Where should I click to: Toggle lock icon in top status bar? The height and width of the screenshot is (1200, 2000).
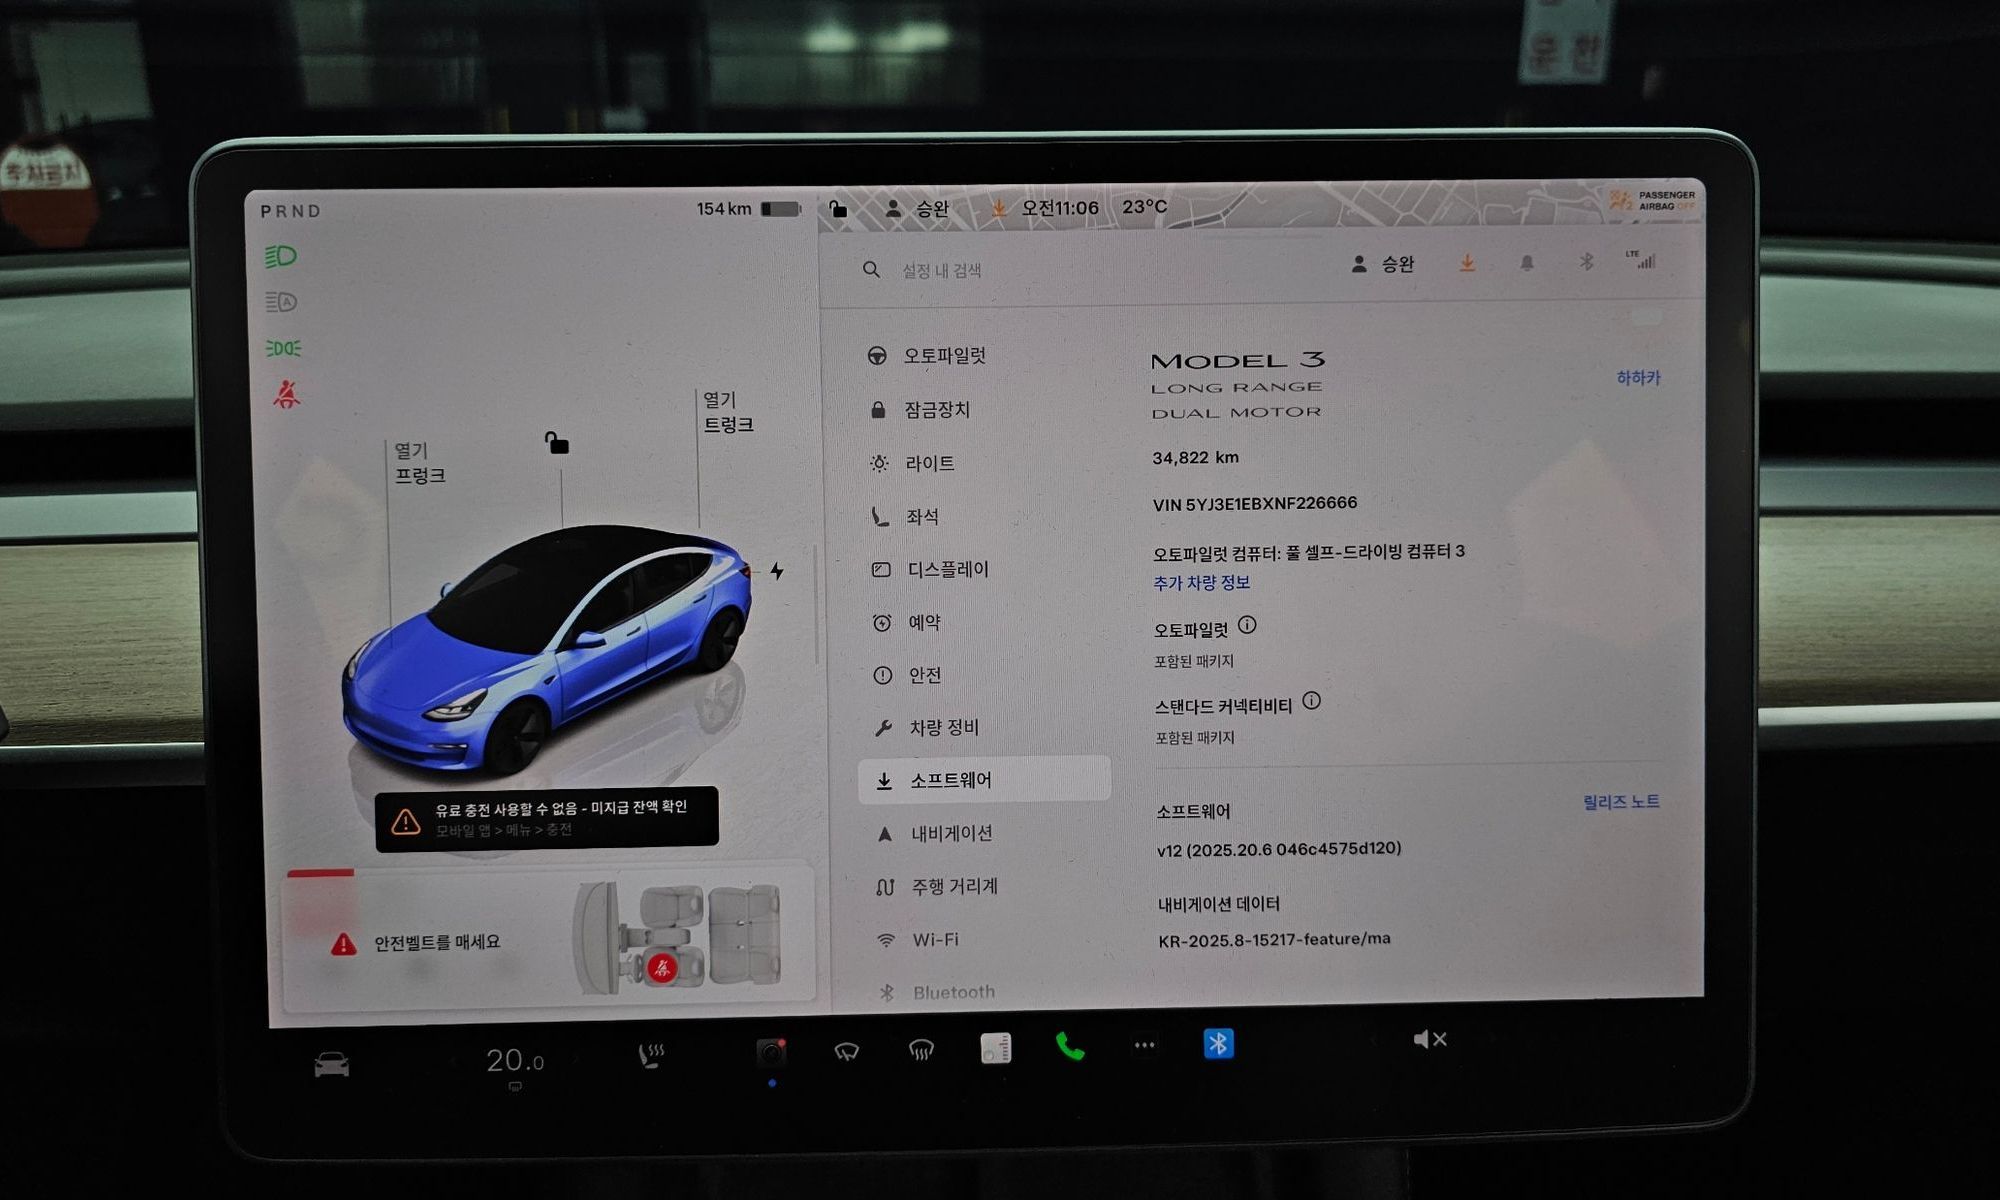pos(838,208)
